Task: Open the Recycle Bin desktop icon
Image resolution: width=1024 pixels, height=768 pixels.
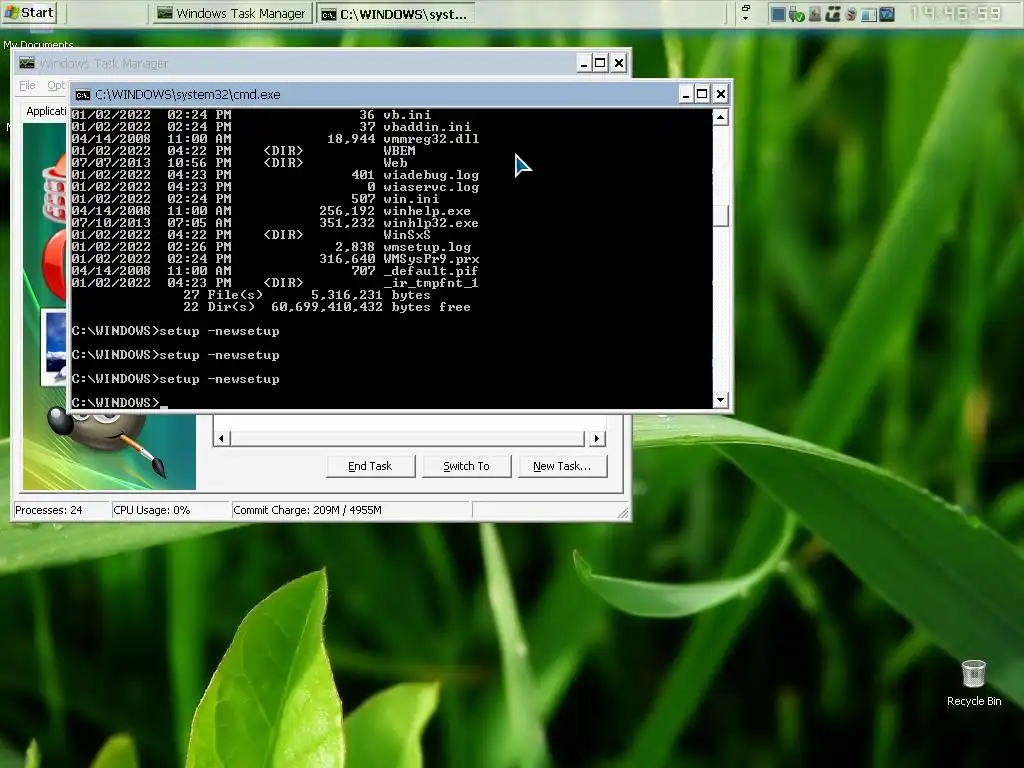Action: point(974,683)
